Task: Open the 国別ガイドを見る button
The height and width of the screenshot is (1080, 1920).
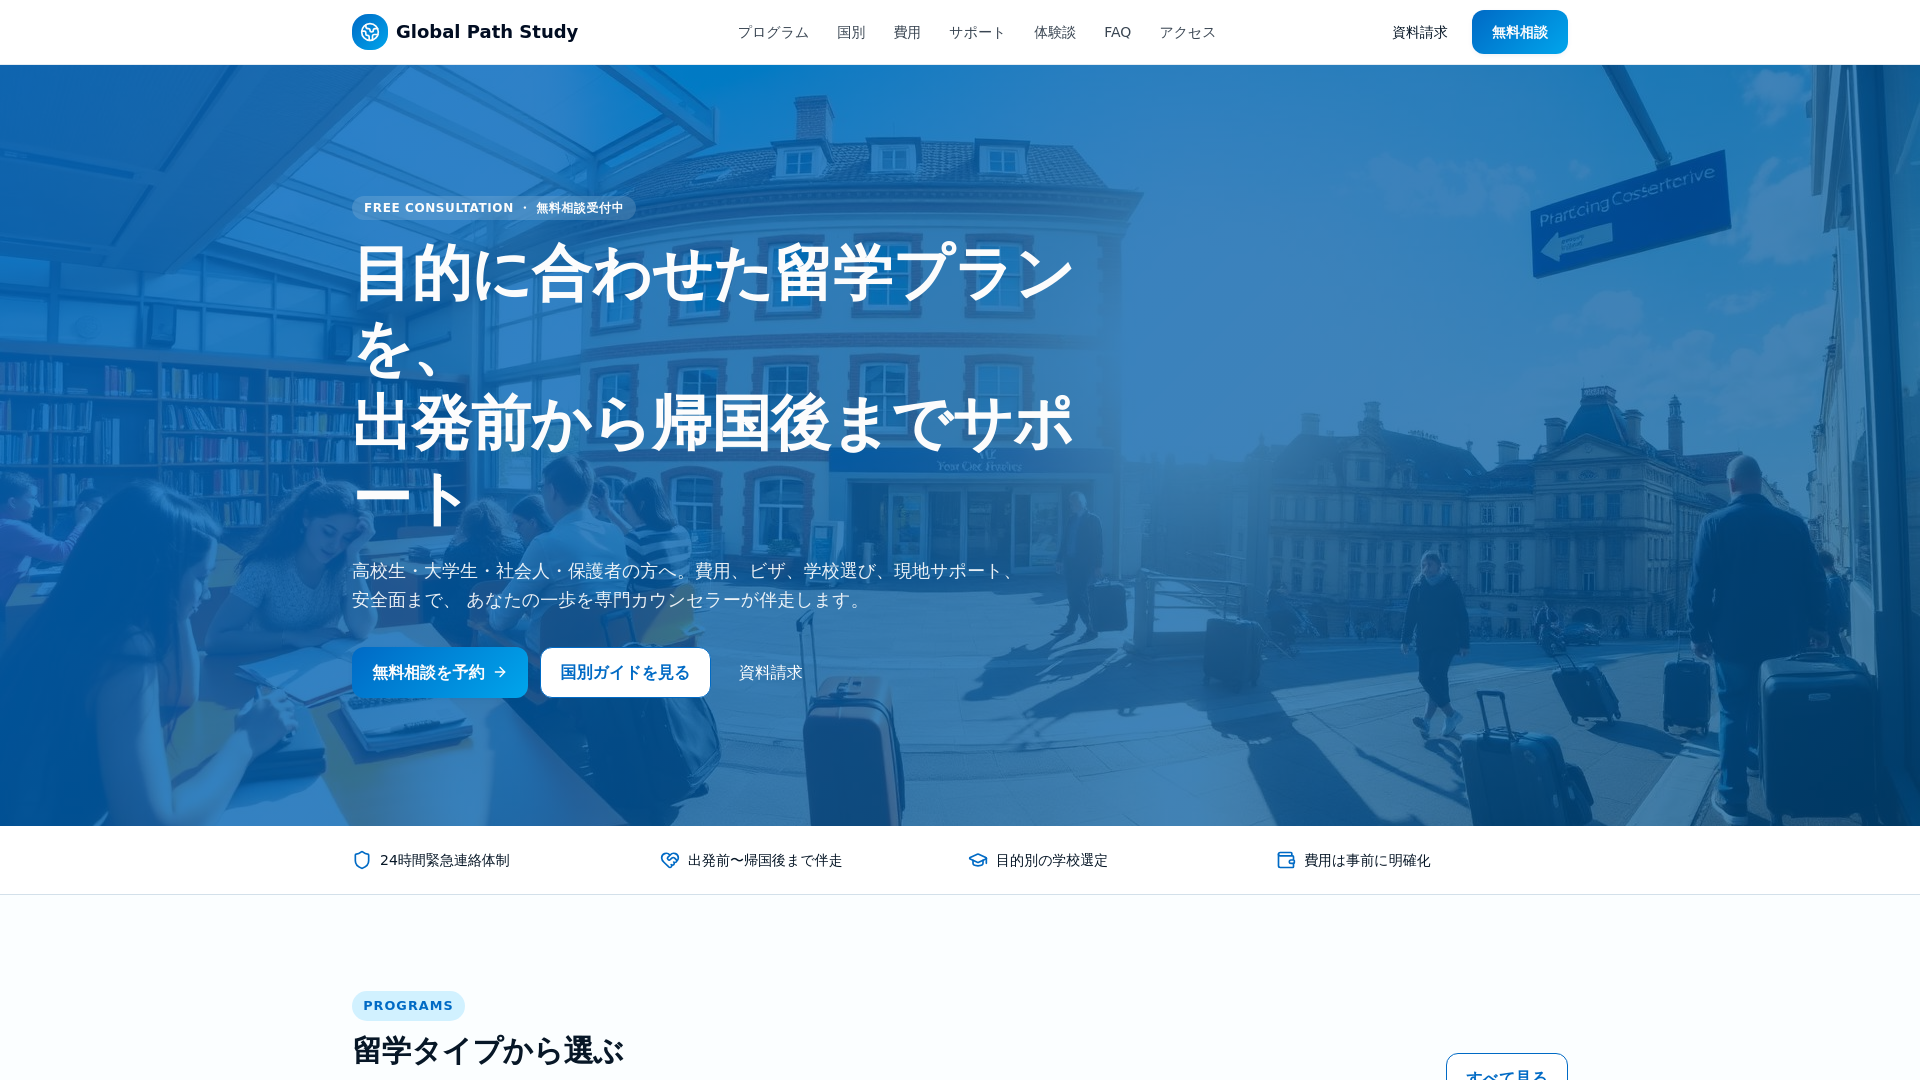Action: coord(625,672)
